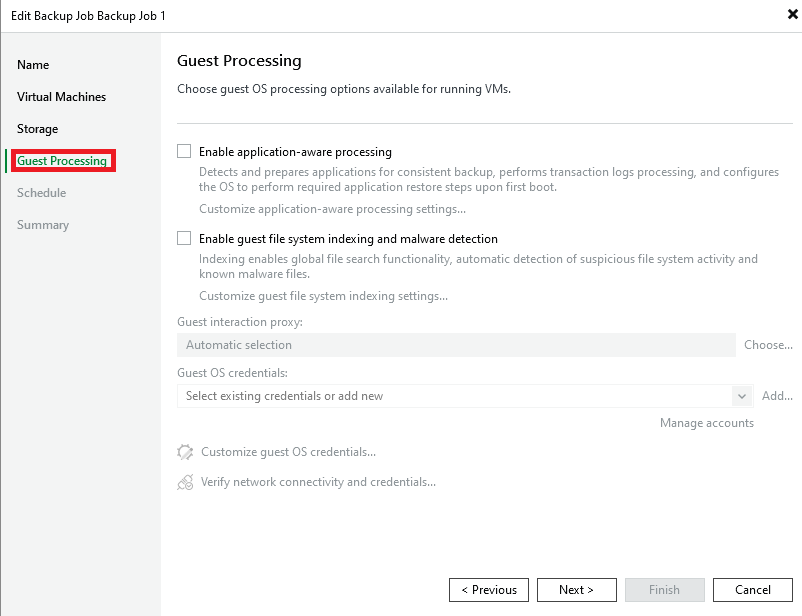This screenshot has height=616, width=802.
Task: Click the Previous button
Action: 488,590
